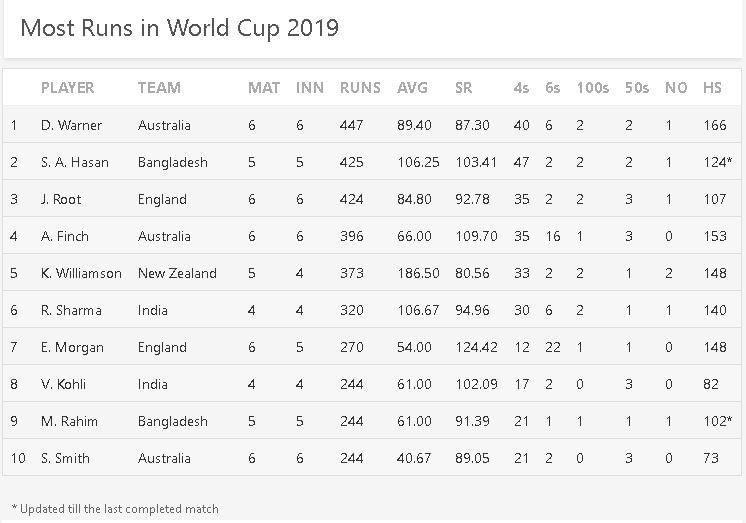Click E. Morgan player name
The image size is (746, 523).
coord(72,347)
